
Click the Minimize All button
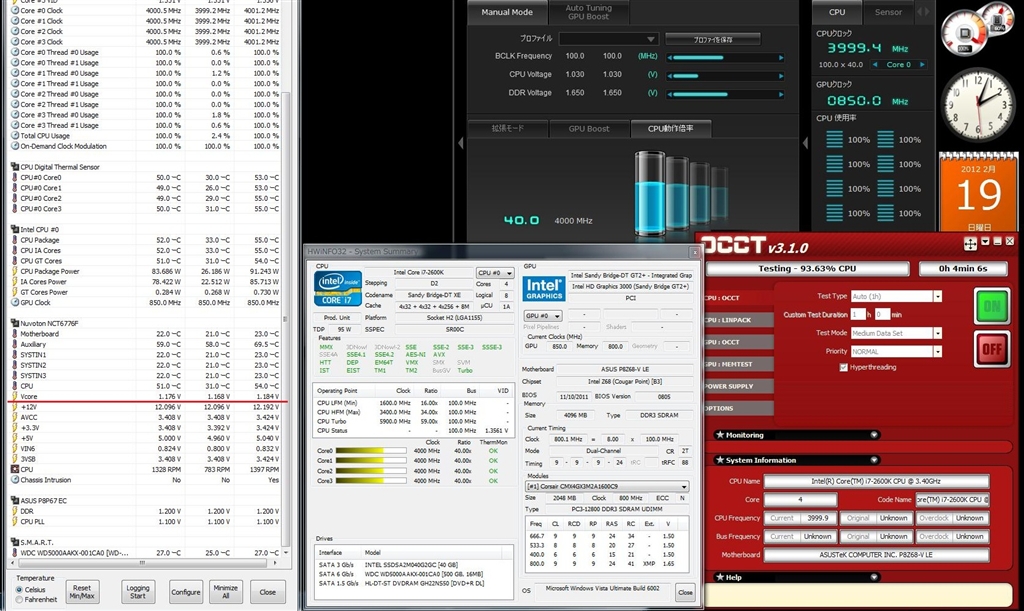(x=226, y=592)
